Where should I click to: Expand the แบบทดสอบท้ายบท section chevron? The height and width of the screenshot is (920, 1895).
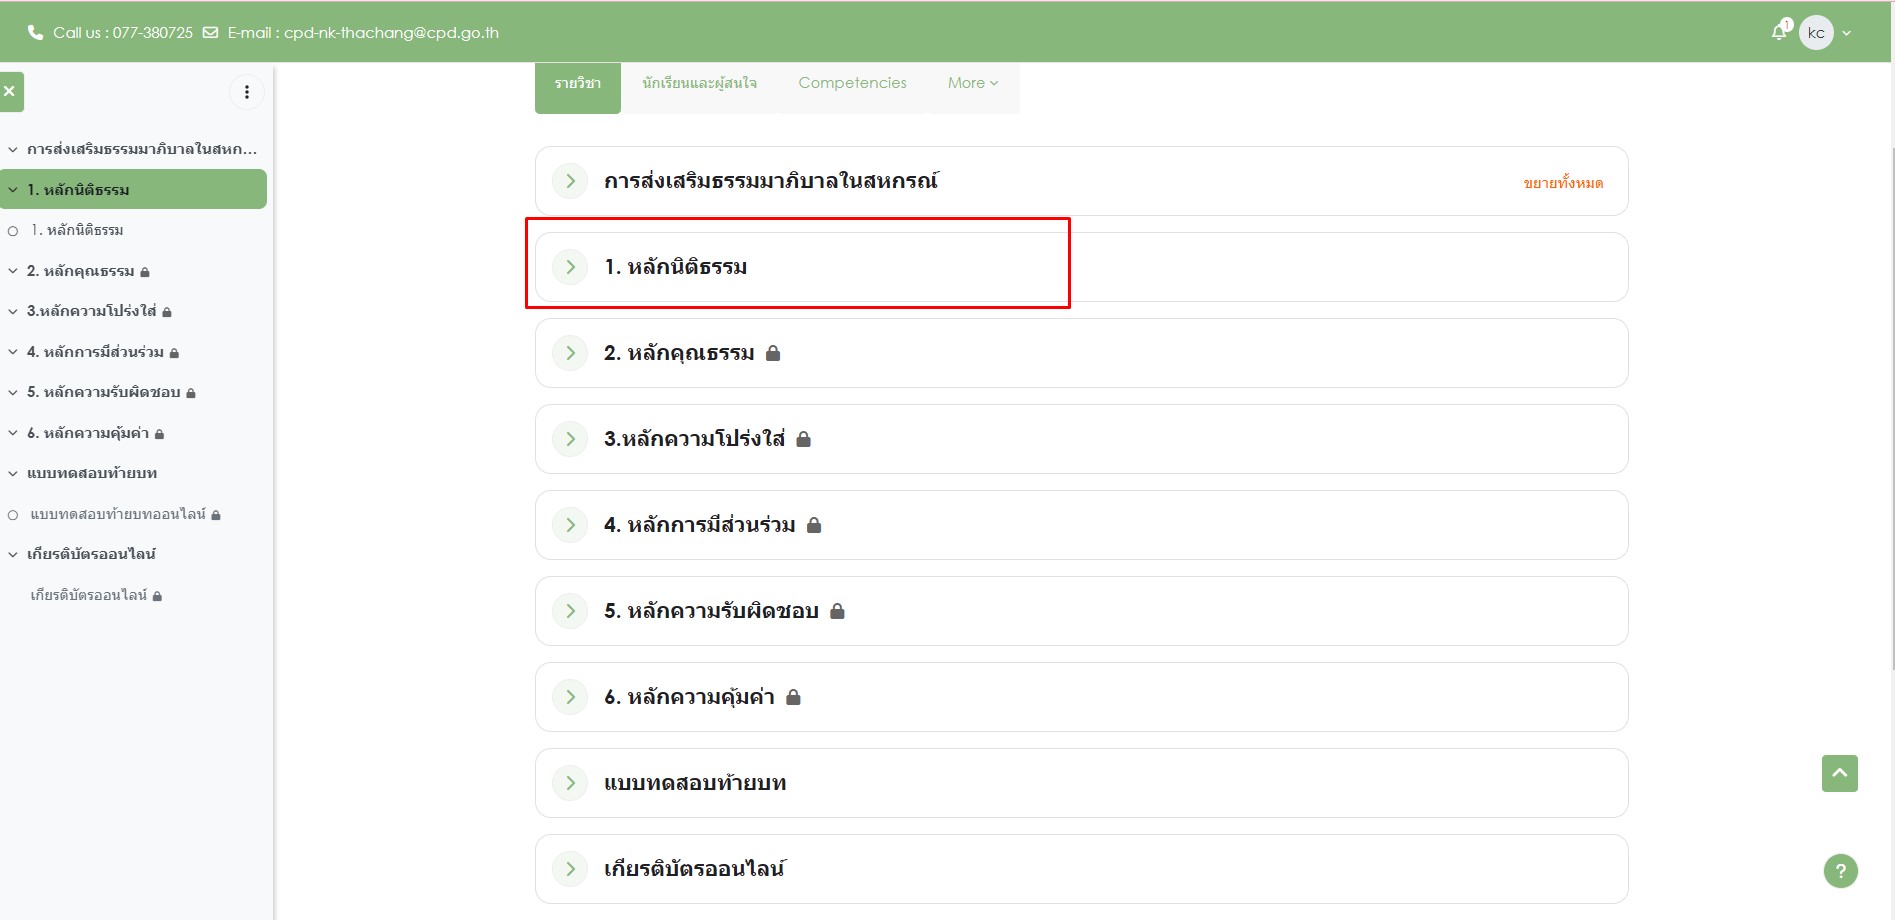coord(570,783)
